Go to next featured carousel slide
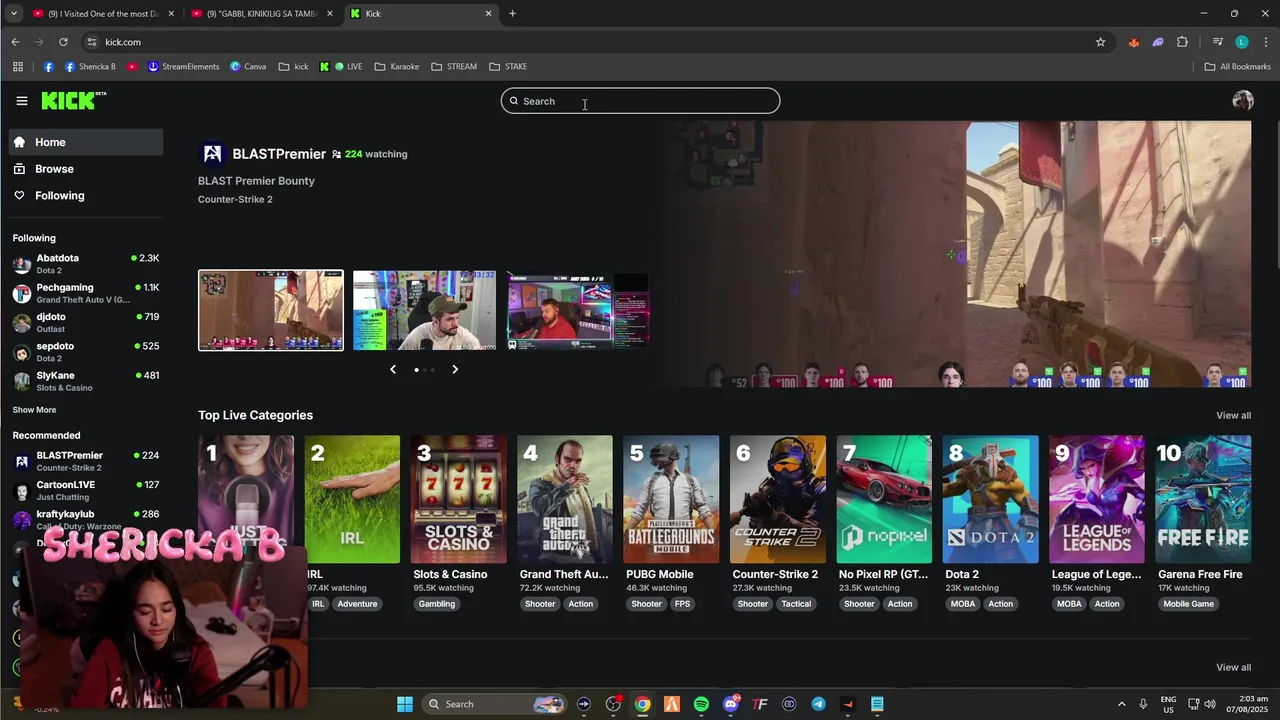1280x720 pixels. pos(455,369)
